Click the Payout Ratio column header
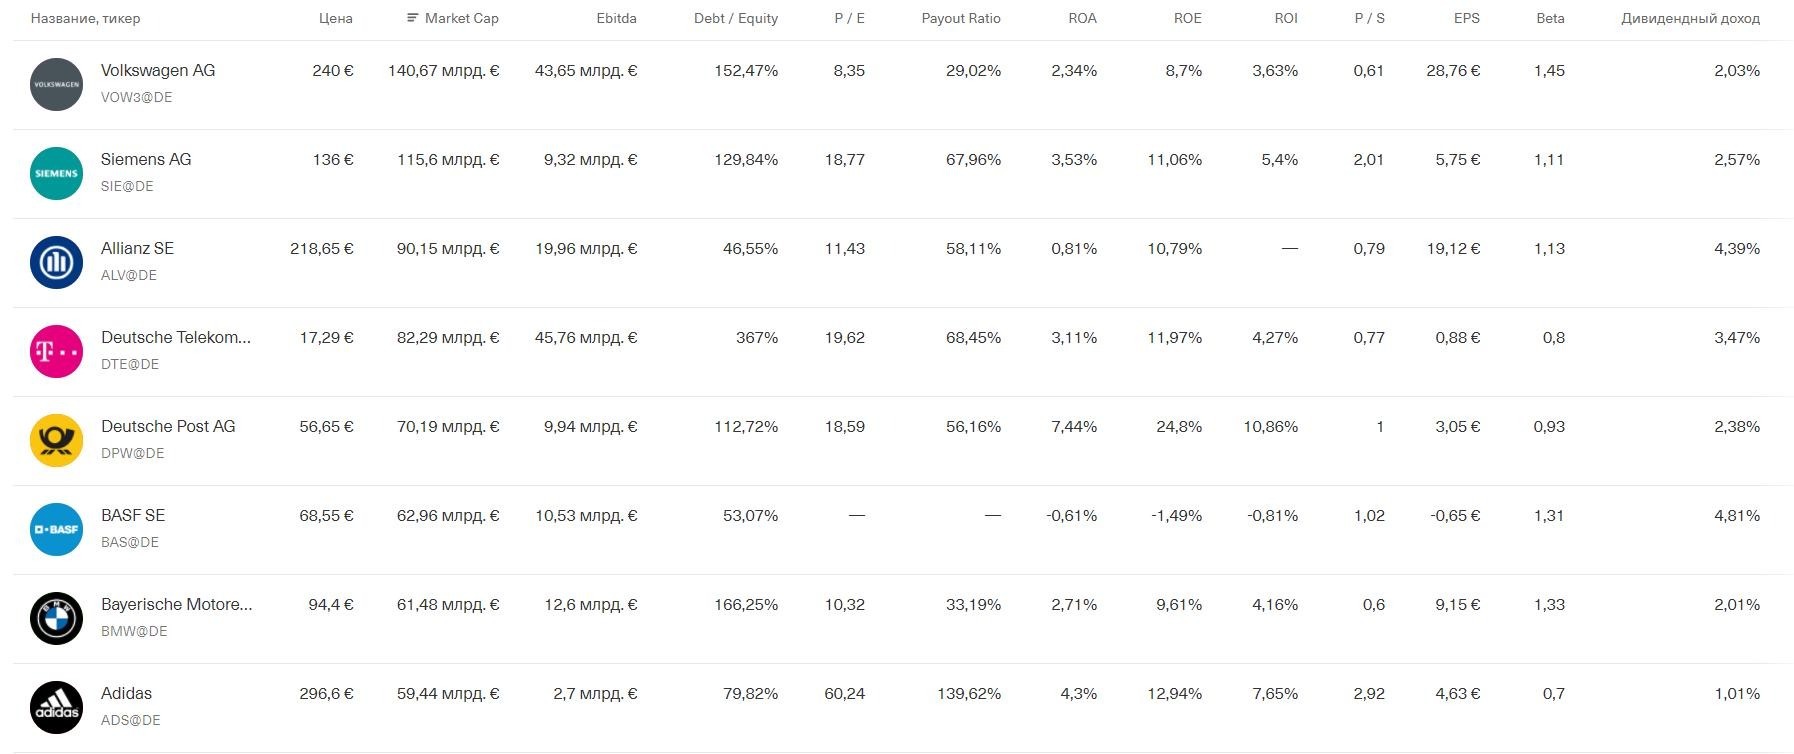This screenshot has height=754, width=1794. pos(961,18)
